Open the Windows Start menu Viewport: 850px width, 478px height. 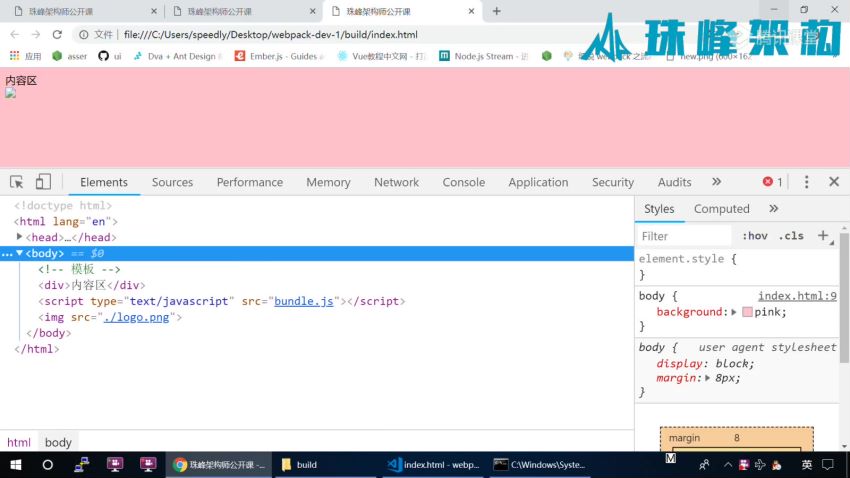coord(16,464)
